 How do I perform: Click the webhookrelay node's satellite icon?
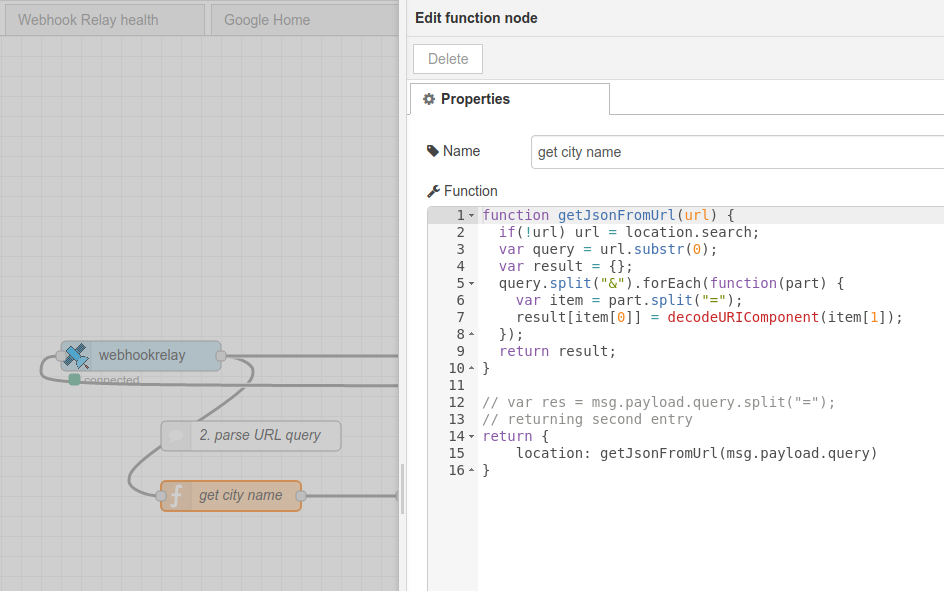tap(77, 355)
